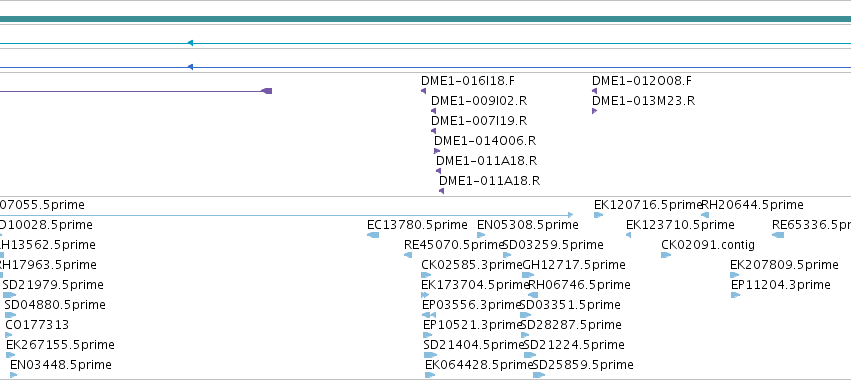Open the EK123710.5prime label
This screenshot has width=851, height=380.
pyautogui.click(x=680, y=225)
